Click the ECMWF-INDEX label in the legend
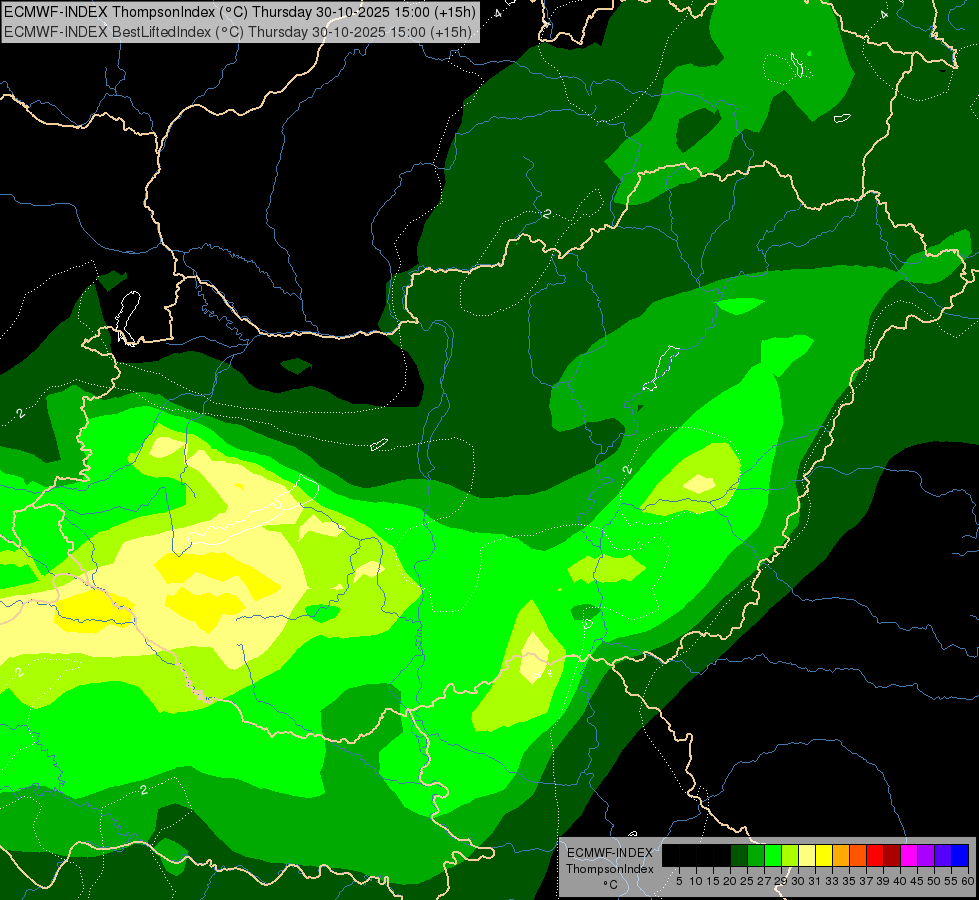Viewport: 979px width, 900px height. (610, 853)
